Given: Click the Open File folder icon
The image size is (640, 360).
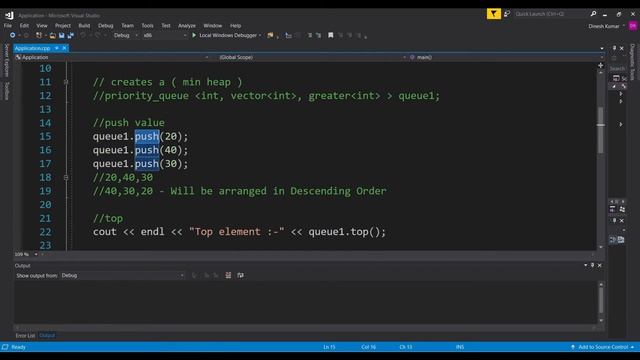Looking at the screenshot, I should [x=53, y=36].
